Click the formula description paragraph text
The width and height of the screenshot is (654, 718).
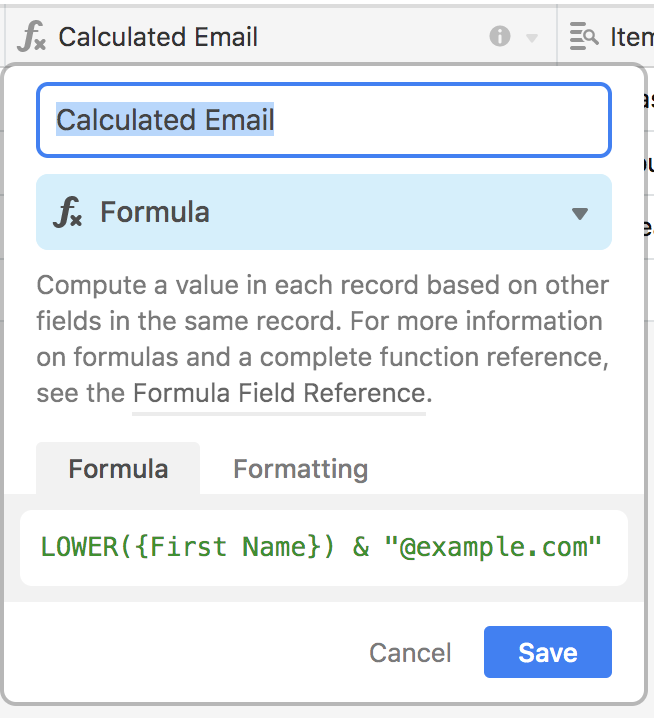[322, 322]
